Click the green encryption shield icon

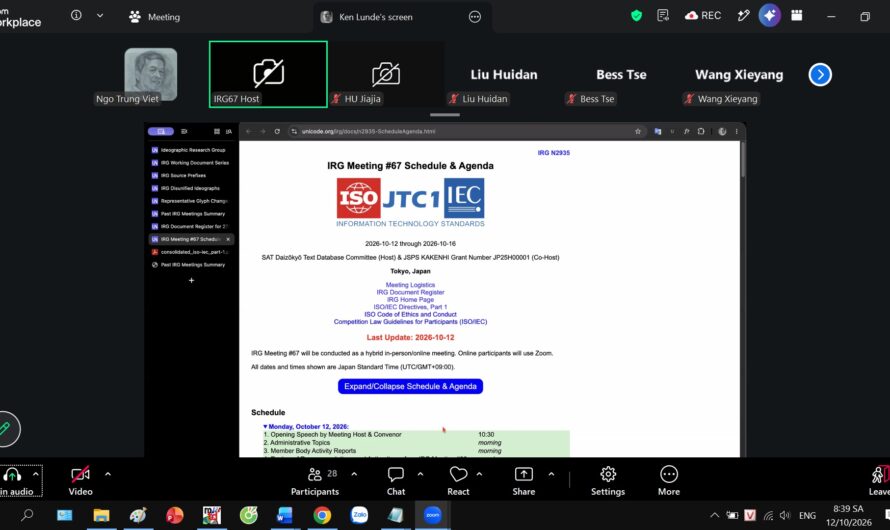636,16
